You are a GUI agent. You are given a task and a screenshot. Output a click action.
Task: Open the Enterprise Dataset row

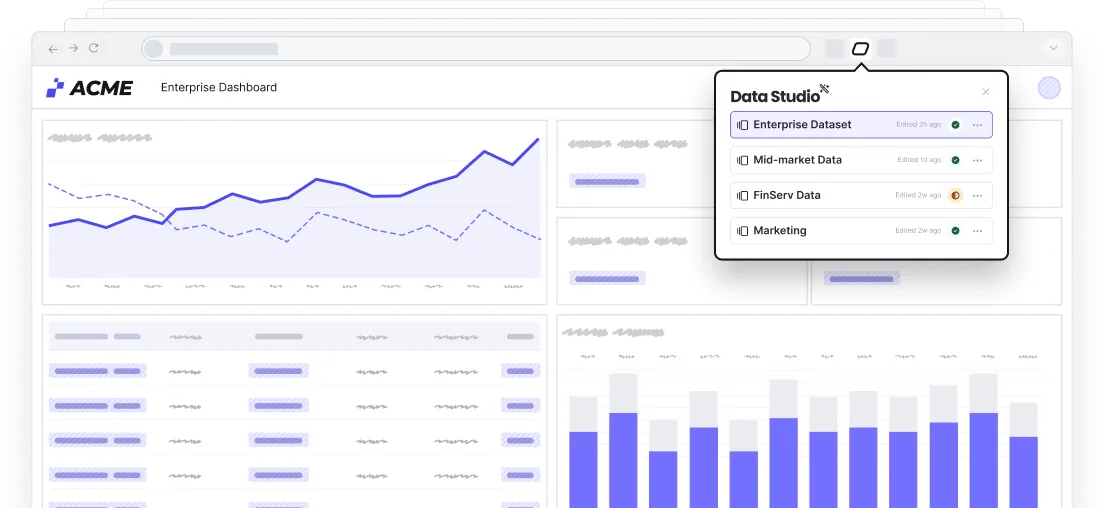click(x=861, y=125)
